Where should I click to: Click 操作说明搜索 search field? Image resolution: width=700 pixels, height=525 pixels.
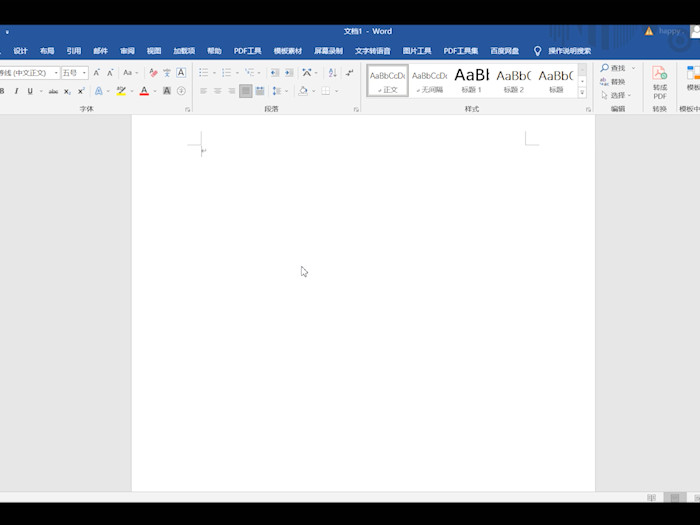(570, 51)
